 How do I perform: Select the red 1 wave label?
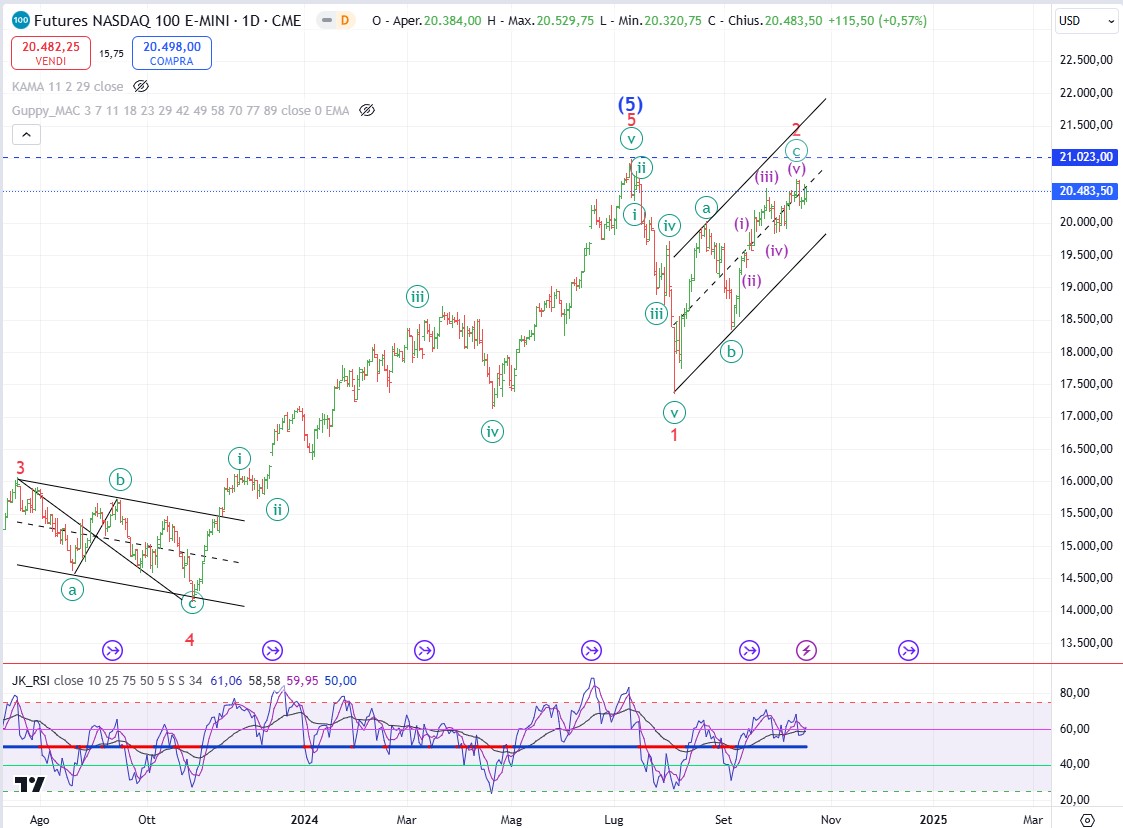(674, 435)
